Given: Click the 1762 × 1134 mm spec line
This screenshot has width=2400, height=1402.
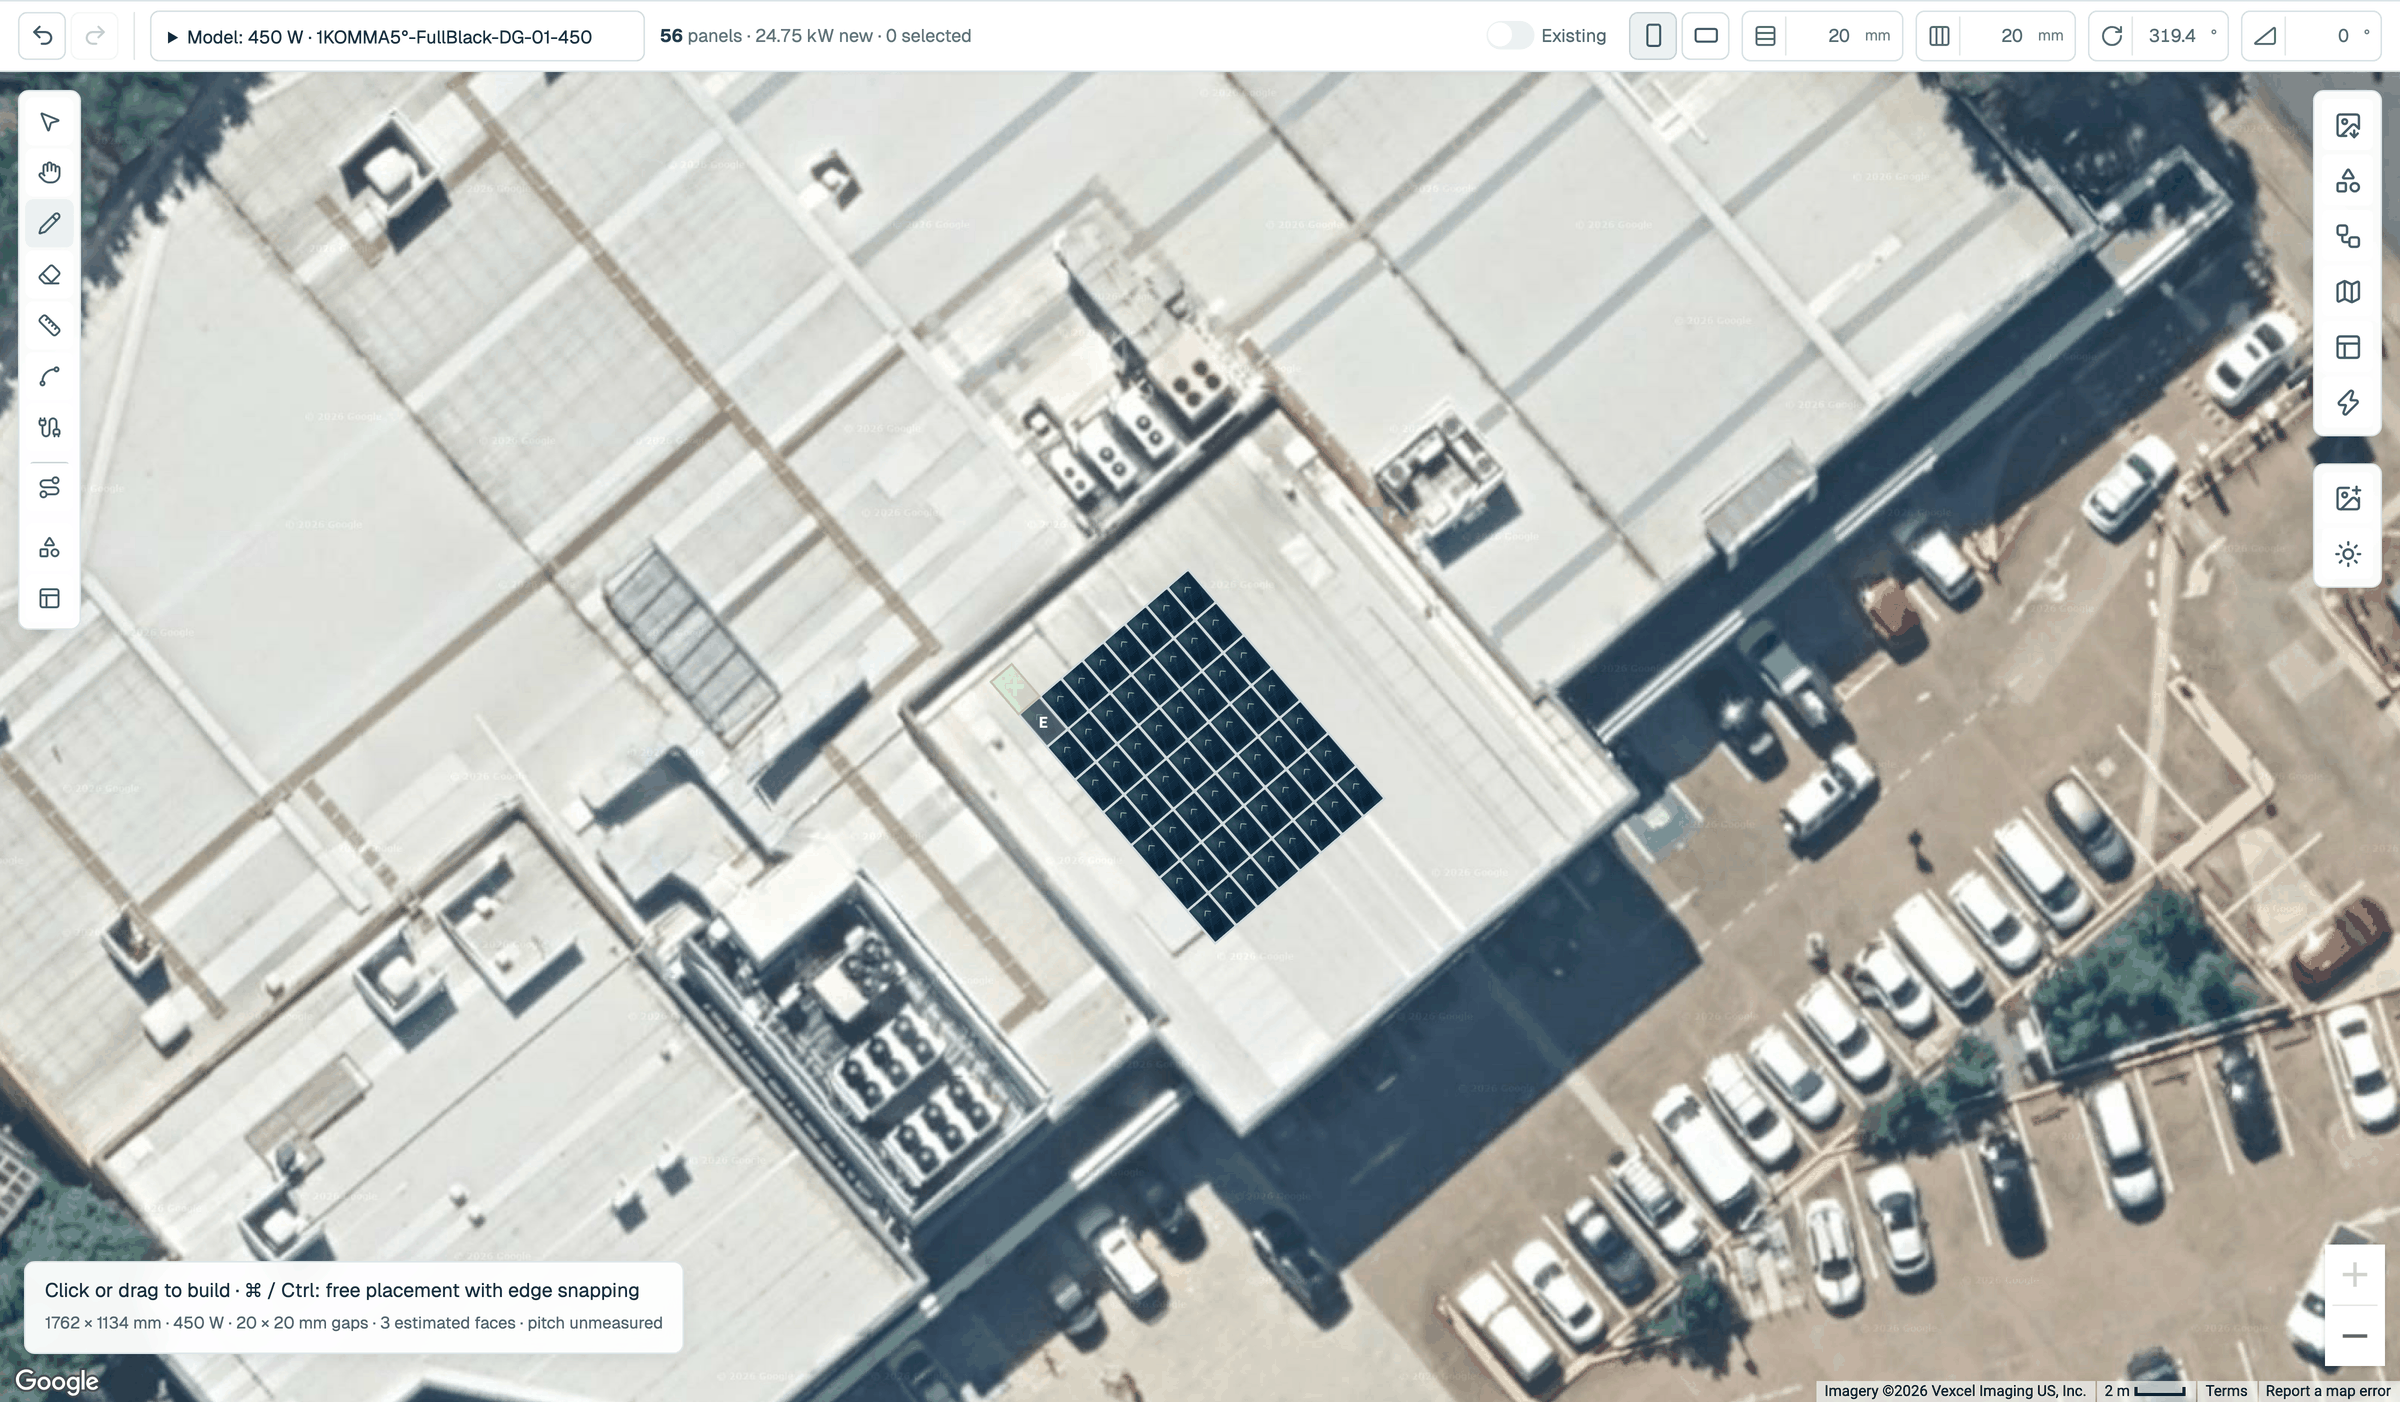Looking at the screenshot, I should (x=353, y=1323).
